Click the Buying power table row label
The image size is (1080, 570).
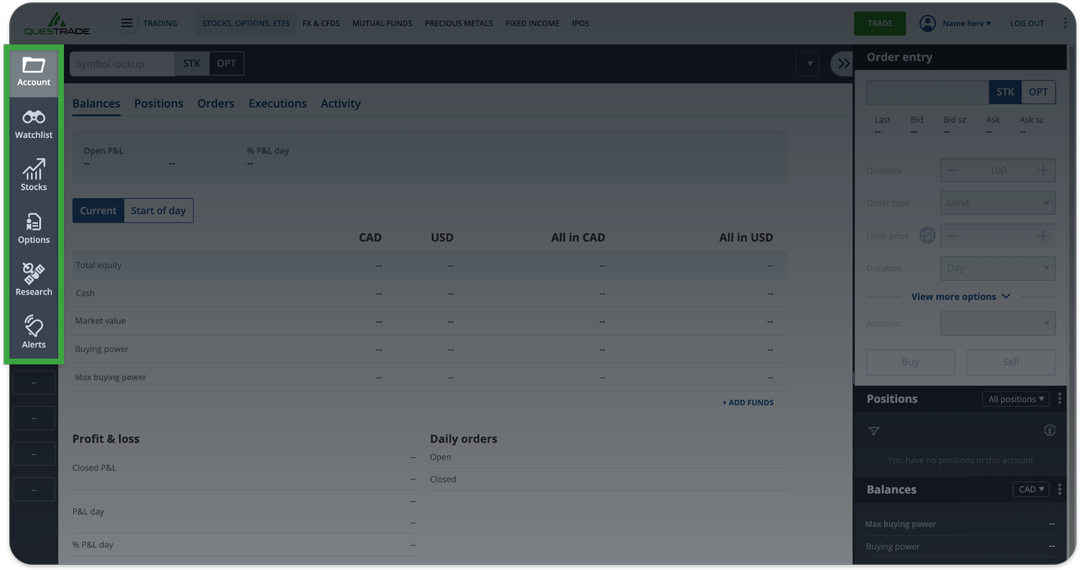tap(102, 349)
